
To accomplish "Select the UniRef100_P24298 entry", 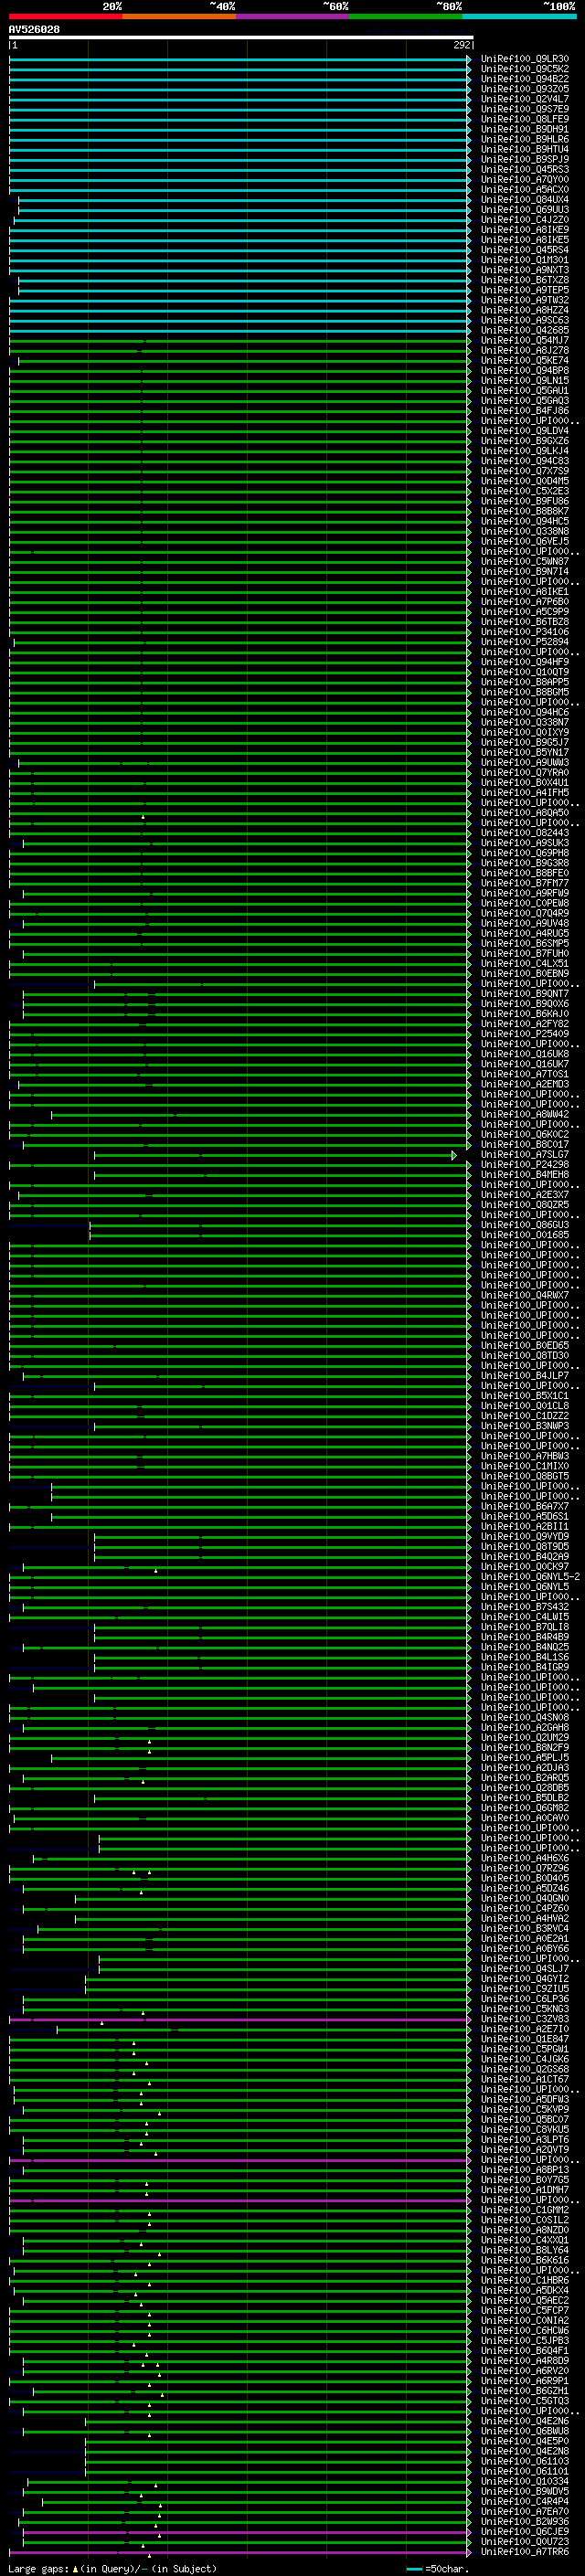I will coord(525,1165).
